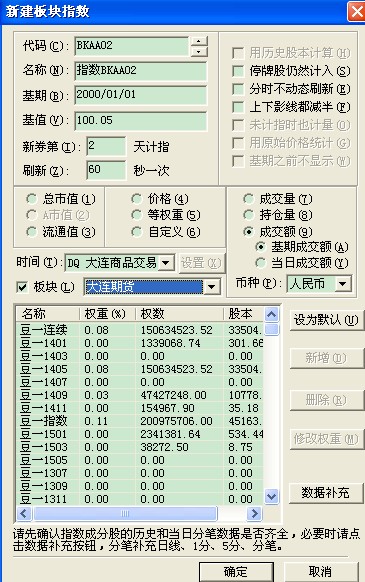The image size is (365, 582).
Task: Select row 豆一1407
Action: tap(140, 382)
